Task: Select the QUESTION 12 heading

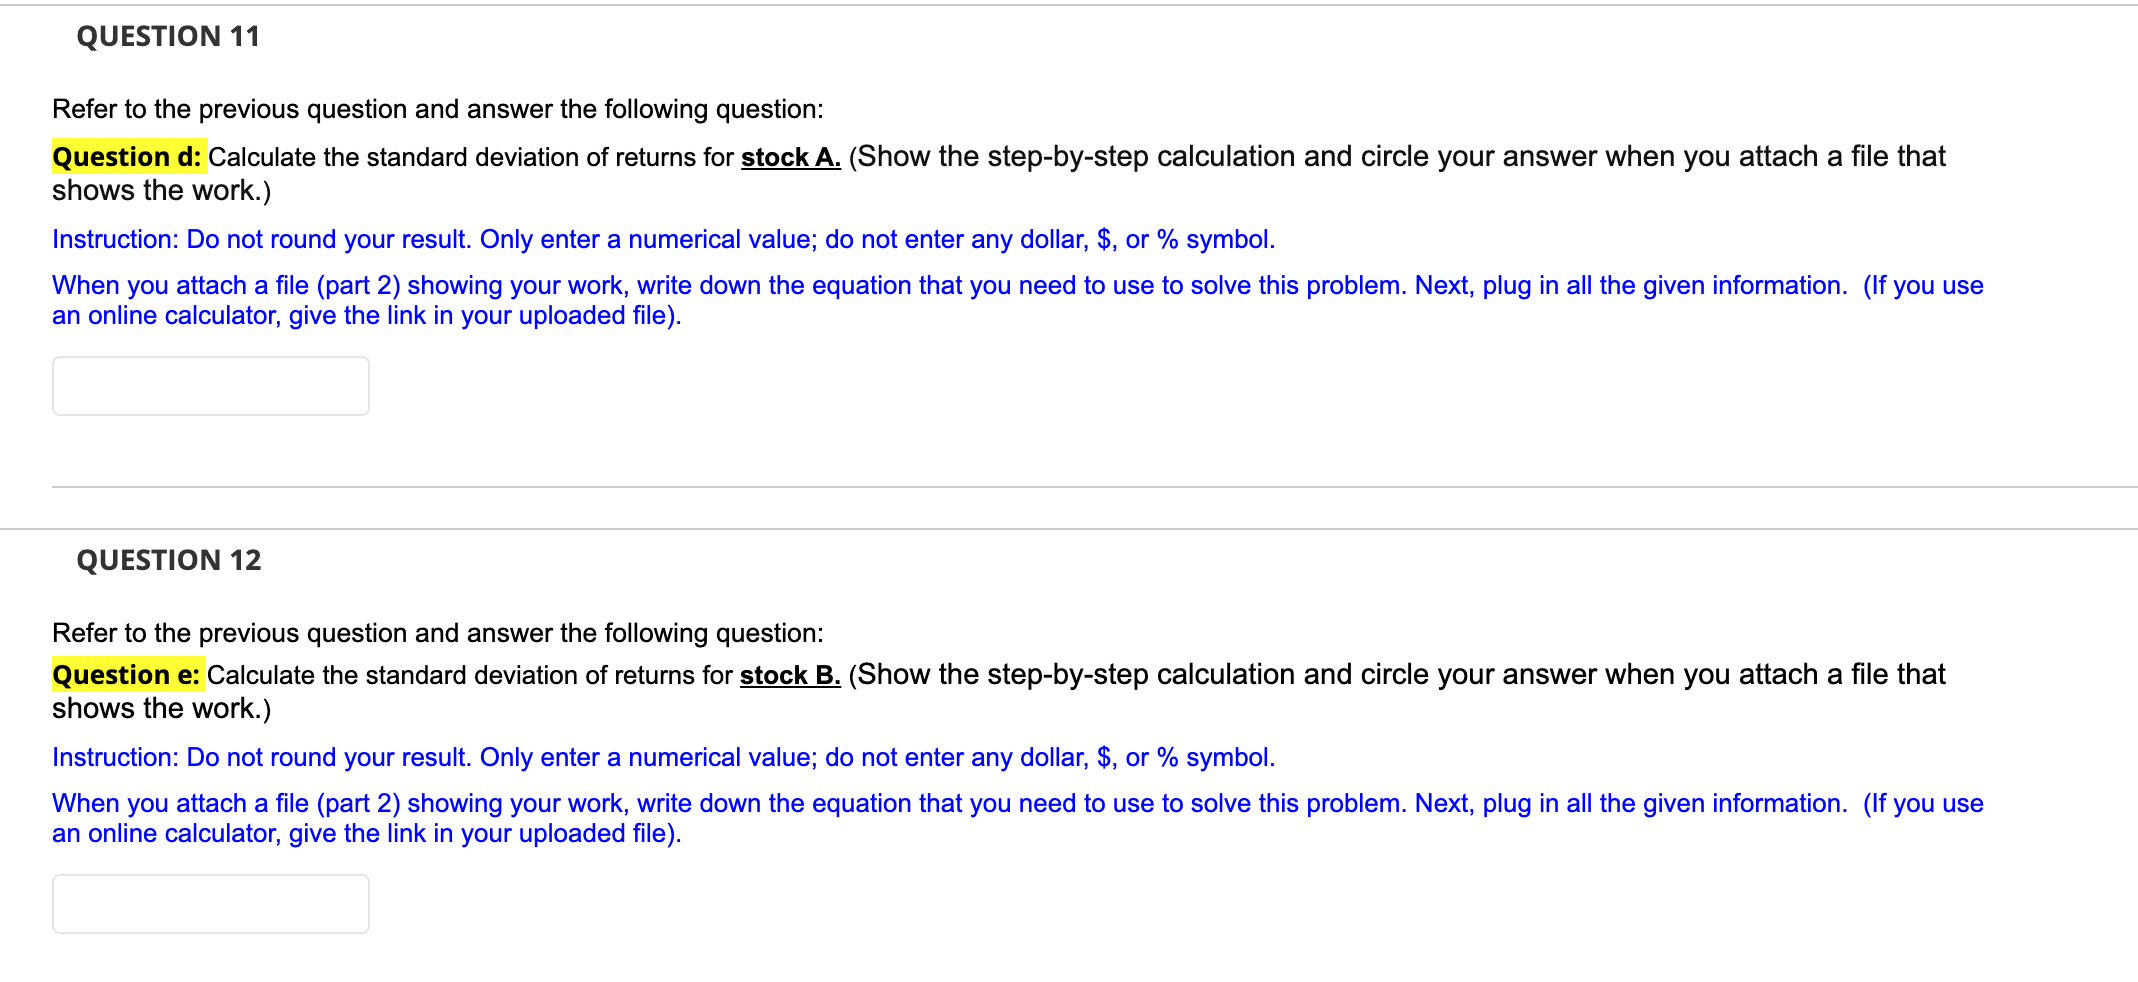Action: (x=170, y=560)
